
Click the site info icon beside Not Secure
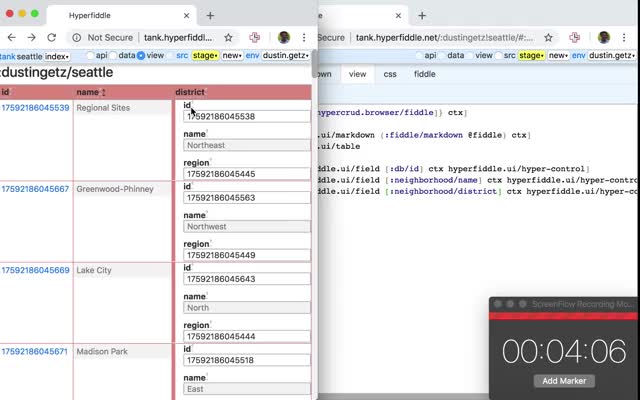[76, 37]
